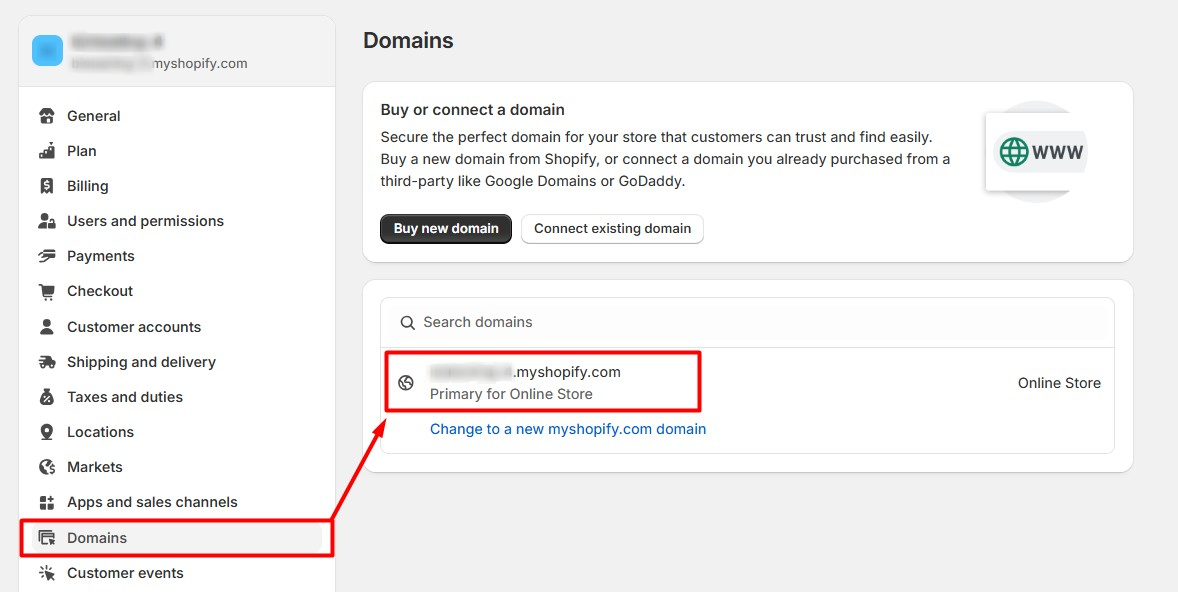Click the Markets globe icon
Viewport: 1178px width, 592px height.
coord(47,467)
